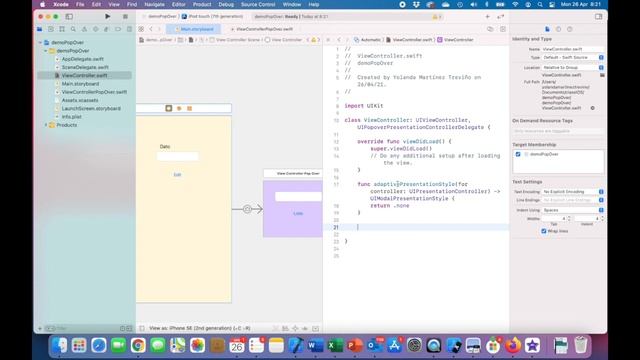Viewport: 640px width, 360px height.
Task: Open Google Chrome from the Dock
Action: [x=138, y=346]
